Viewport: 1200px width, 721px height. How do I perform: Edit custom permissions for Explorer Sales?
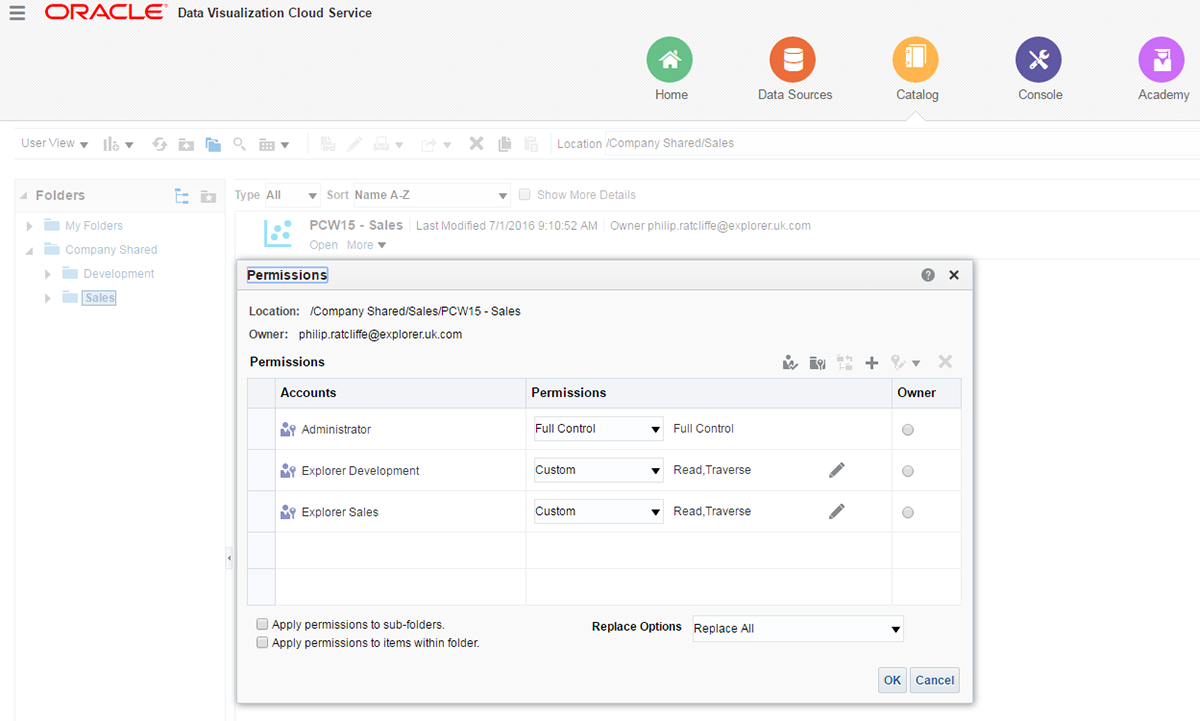(x=837, y=511)
